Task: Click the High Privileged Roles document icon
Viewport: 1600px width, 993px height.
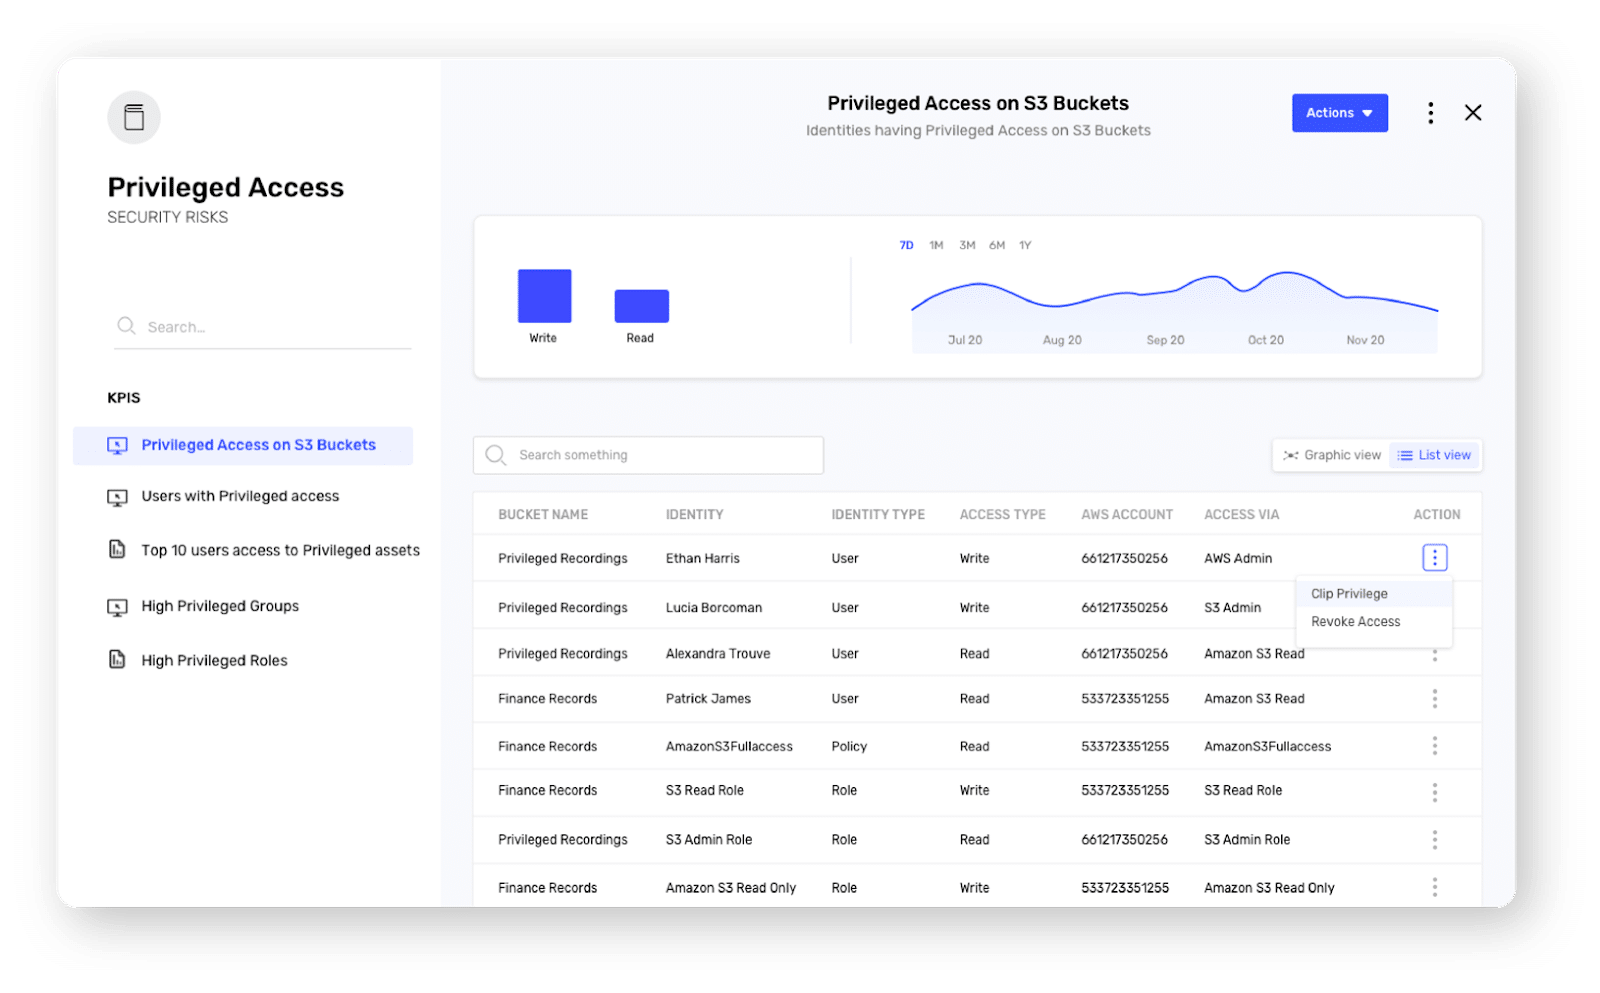Action: 116,660
